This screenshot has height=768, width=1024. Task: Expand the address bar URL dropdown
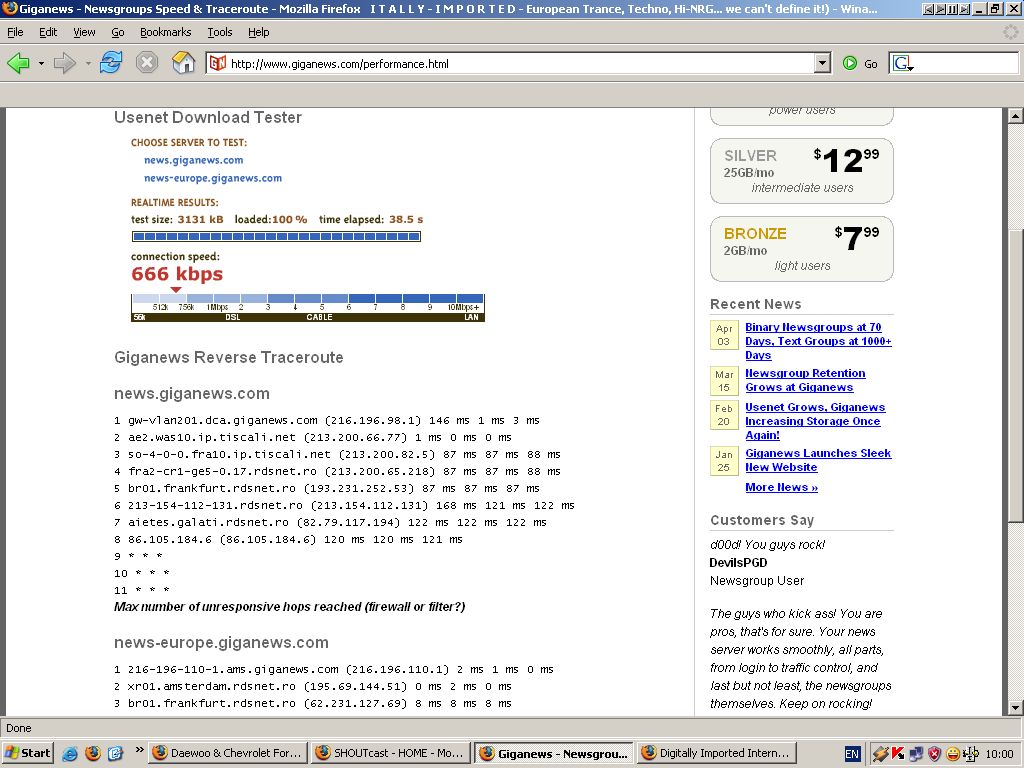point(822,64)
